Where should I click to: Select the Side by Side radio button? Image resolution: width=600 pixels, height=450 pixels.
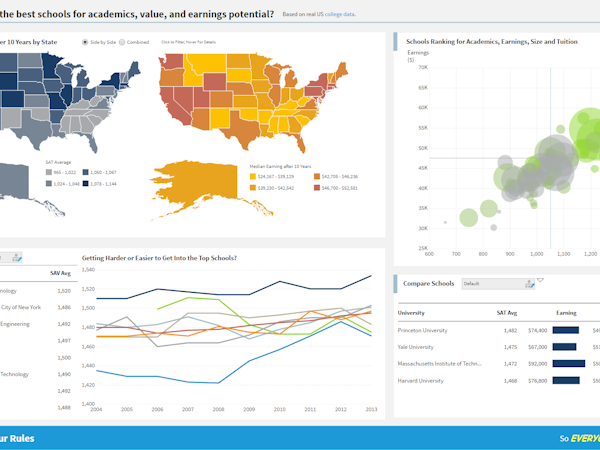(85, 42)
